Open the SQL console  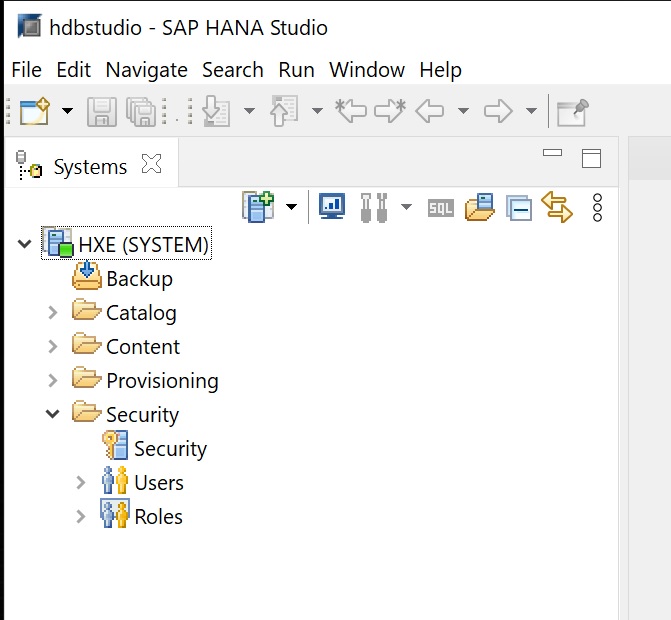(x=440, y=208)
